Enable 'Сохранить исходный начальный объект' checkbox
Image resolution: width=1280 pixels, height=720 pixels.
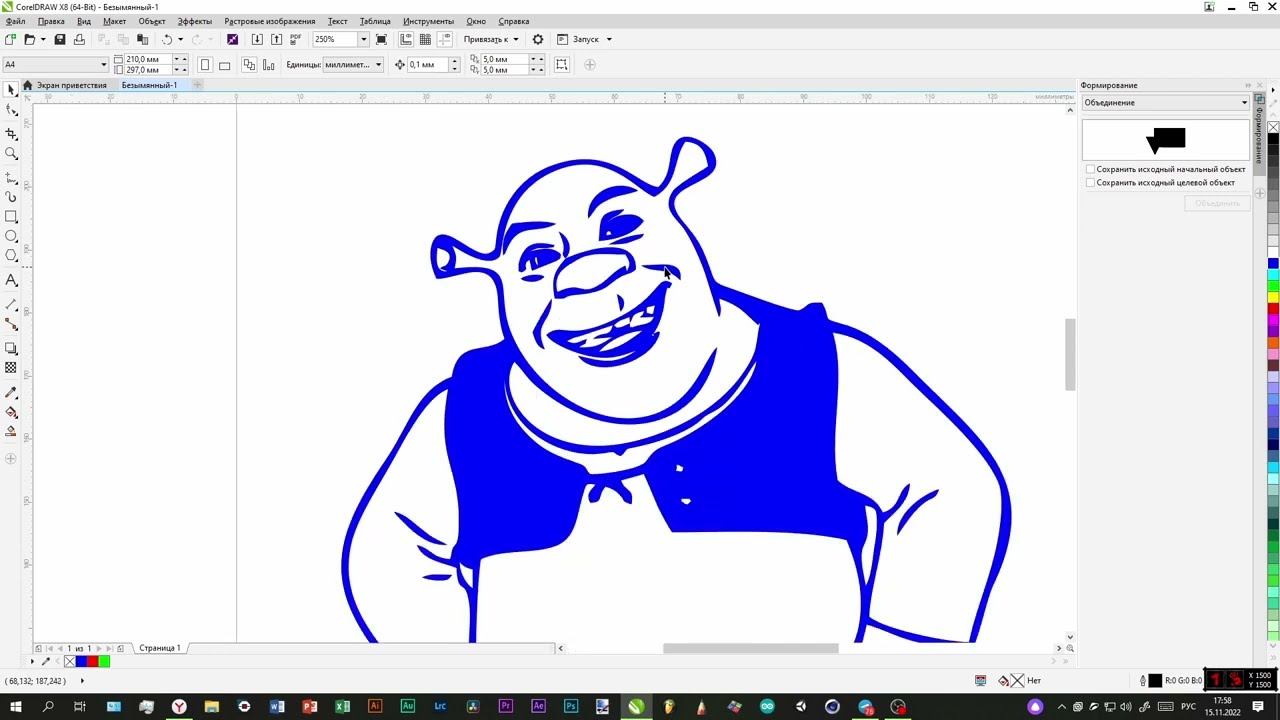1090,169
